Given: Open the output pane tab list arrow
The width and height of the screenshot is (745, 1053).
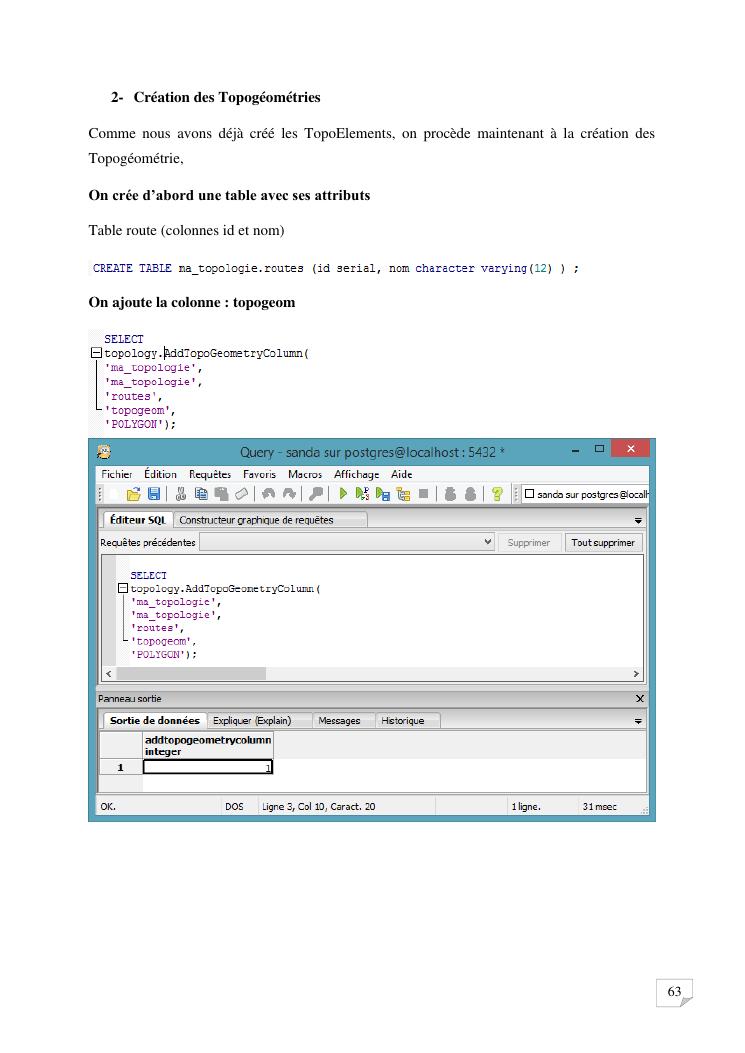Looking at the screenshot, I should [x=638, y=721].
